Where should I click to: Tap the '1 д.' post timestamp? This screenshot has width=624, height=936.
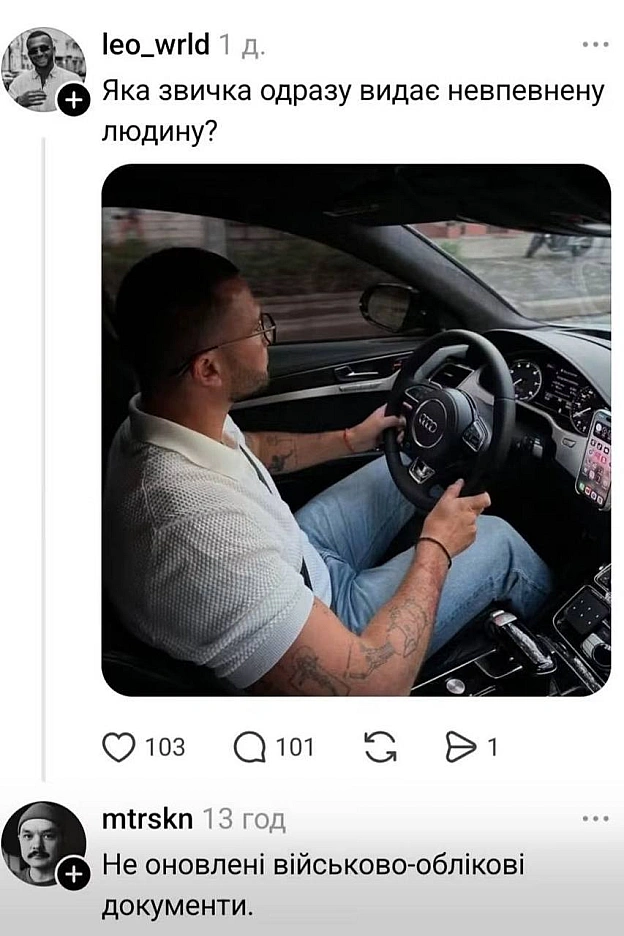pyautogui.click(x=242, y=45)
